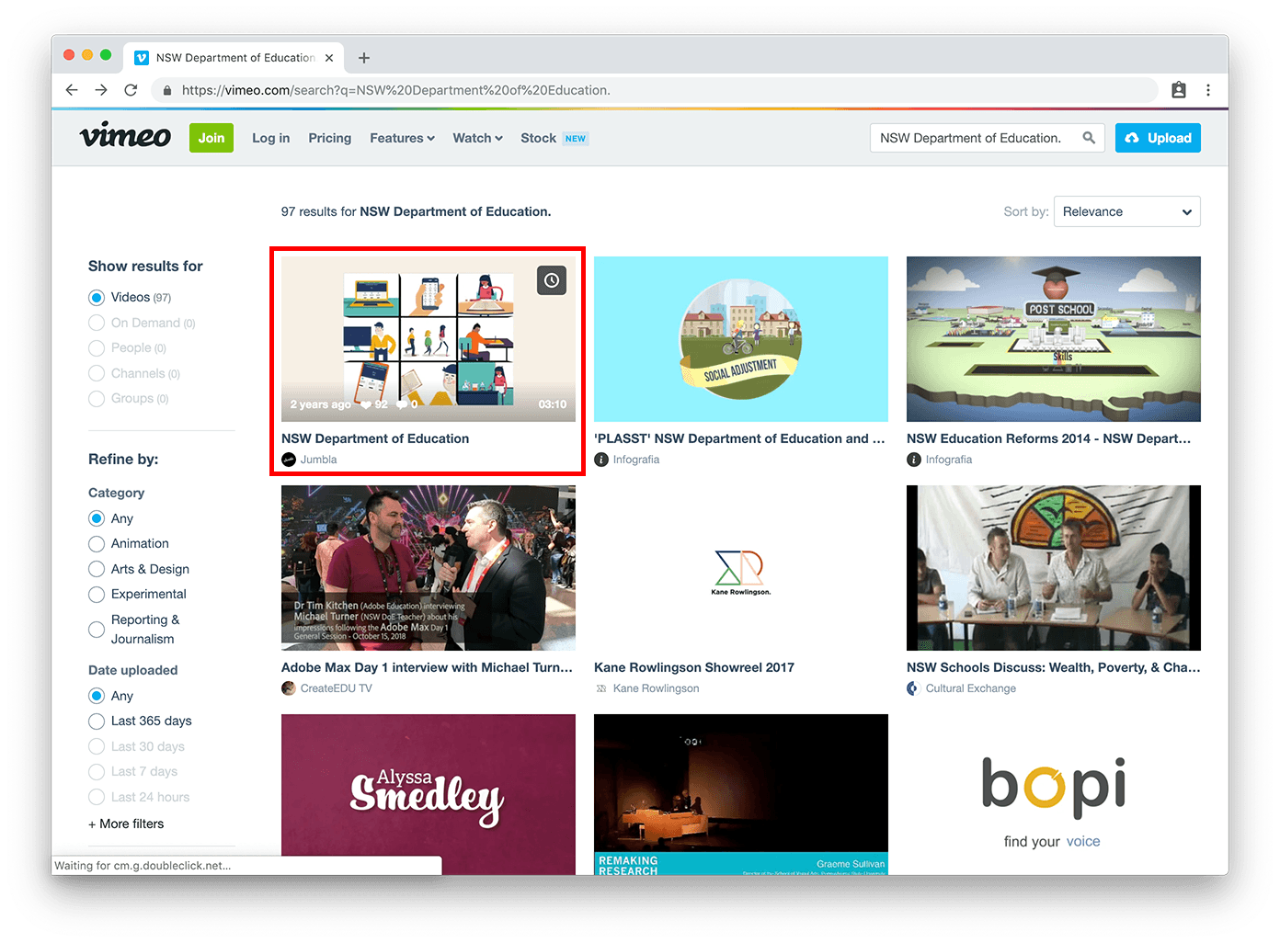Click the CreateEDU TV avatar icon

289,688
